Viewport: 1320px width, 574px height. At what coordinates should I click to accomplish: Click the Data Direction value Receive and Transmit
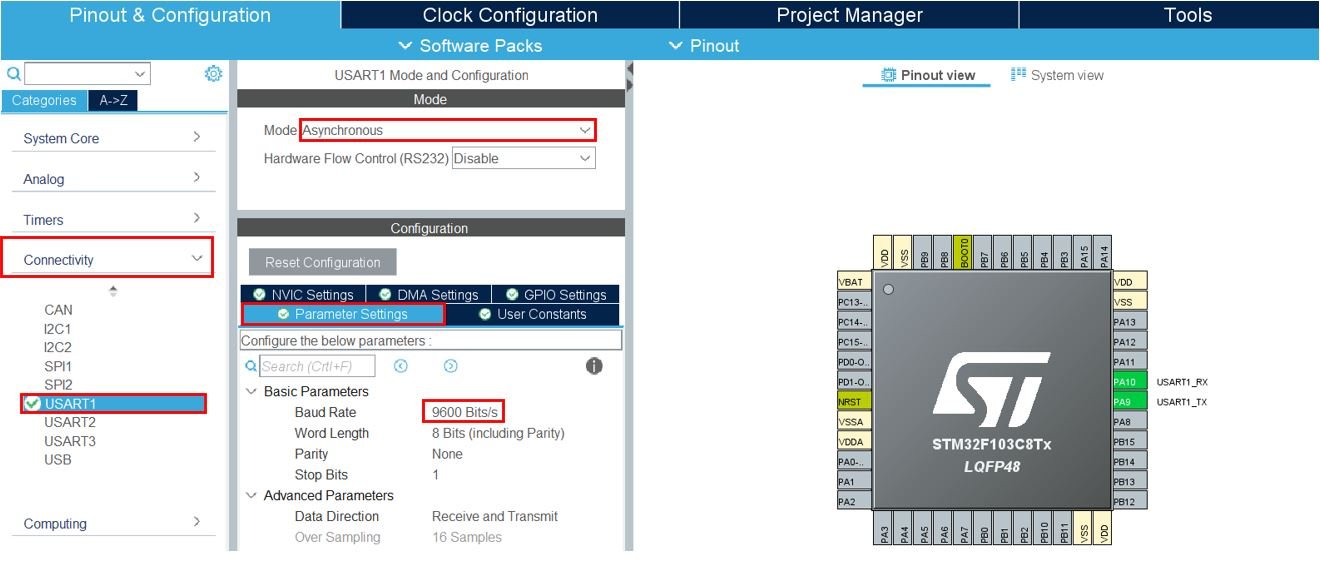coord(495,516)
